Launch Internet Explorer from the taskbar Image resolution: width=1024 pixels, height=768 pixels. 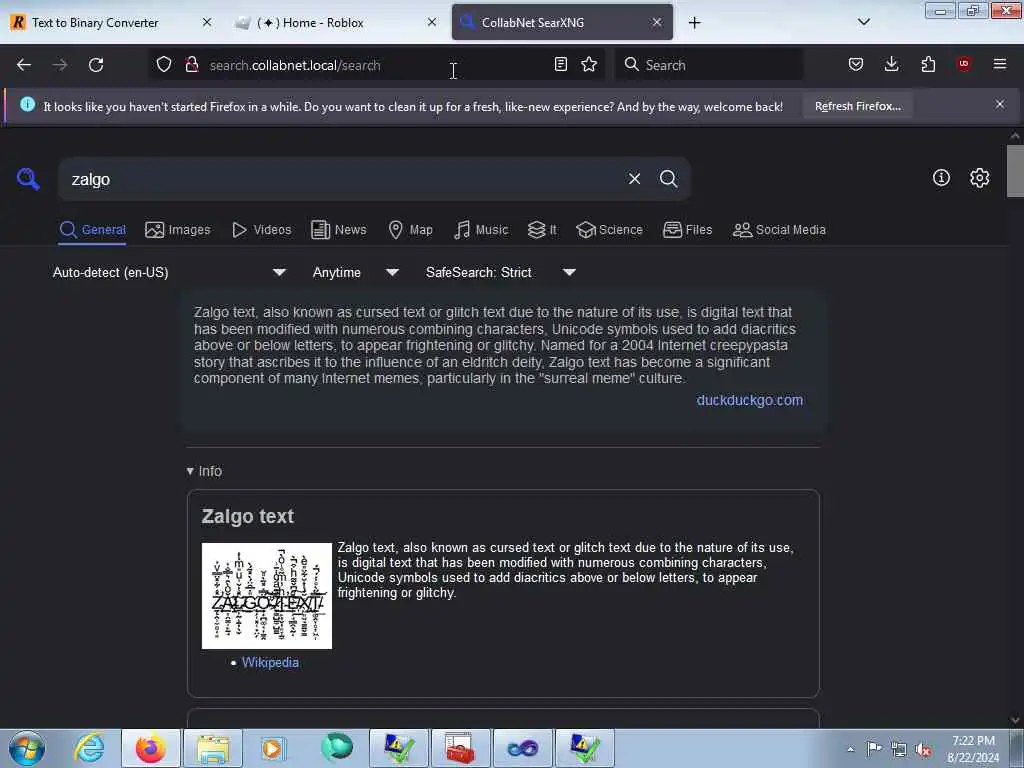tap(89, 748)
